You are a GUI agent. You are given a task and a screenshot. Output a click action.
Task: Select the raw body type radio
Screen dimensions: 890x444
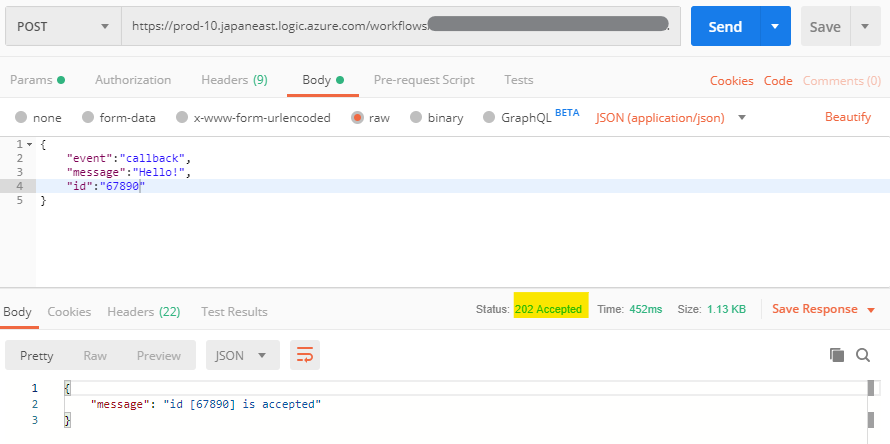357,117
